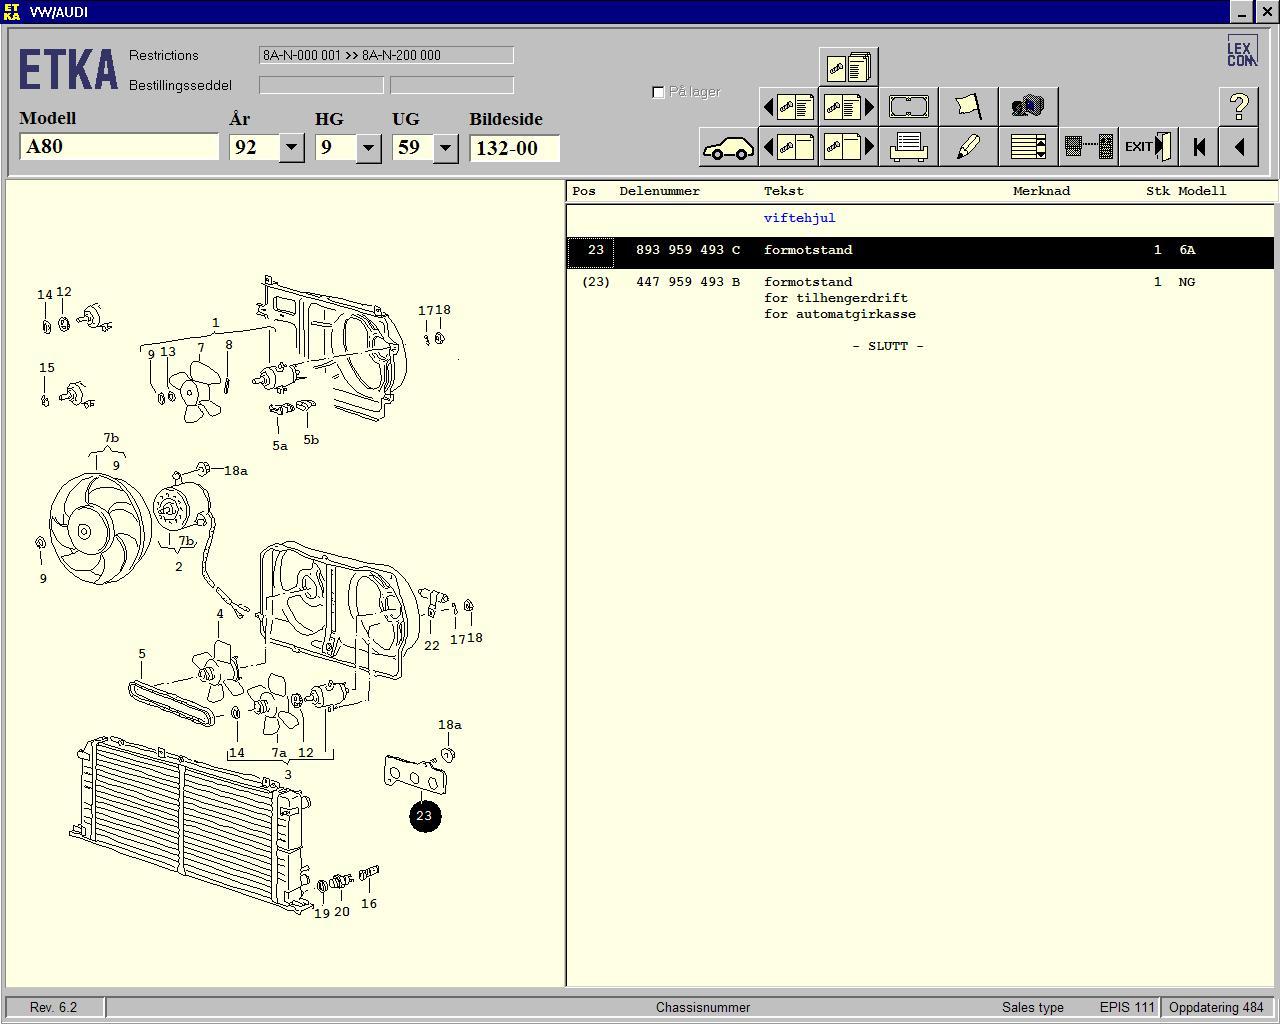This screenshot has height=1024, width=1280.
Task: Select the row 893 959 493 C
Action: (x=920, y=251)
